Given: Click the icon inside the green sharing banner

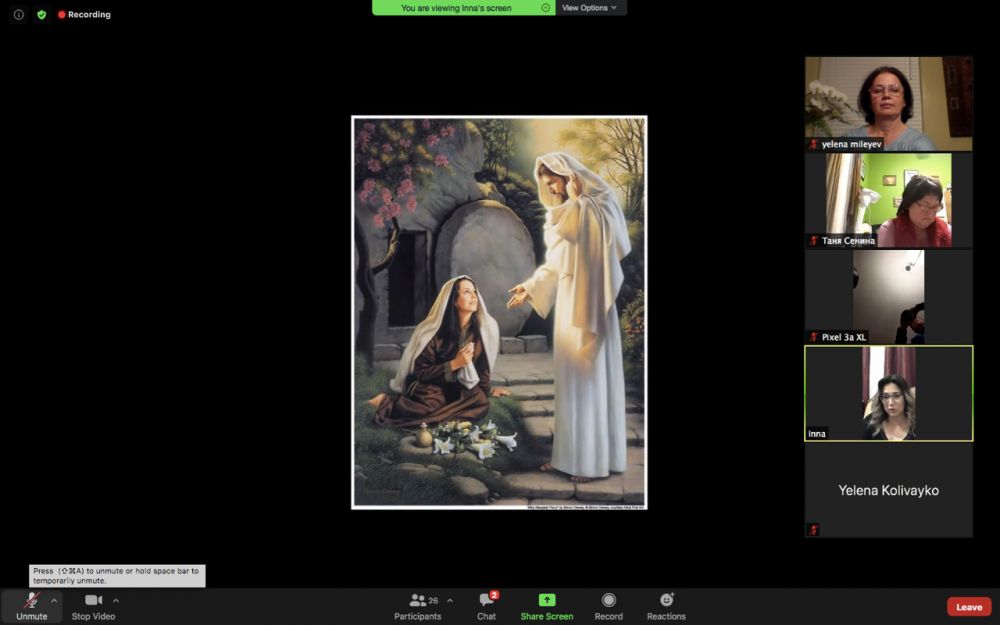Looking at the screenshot, I should click(545, 8).
